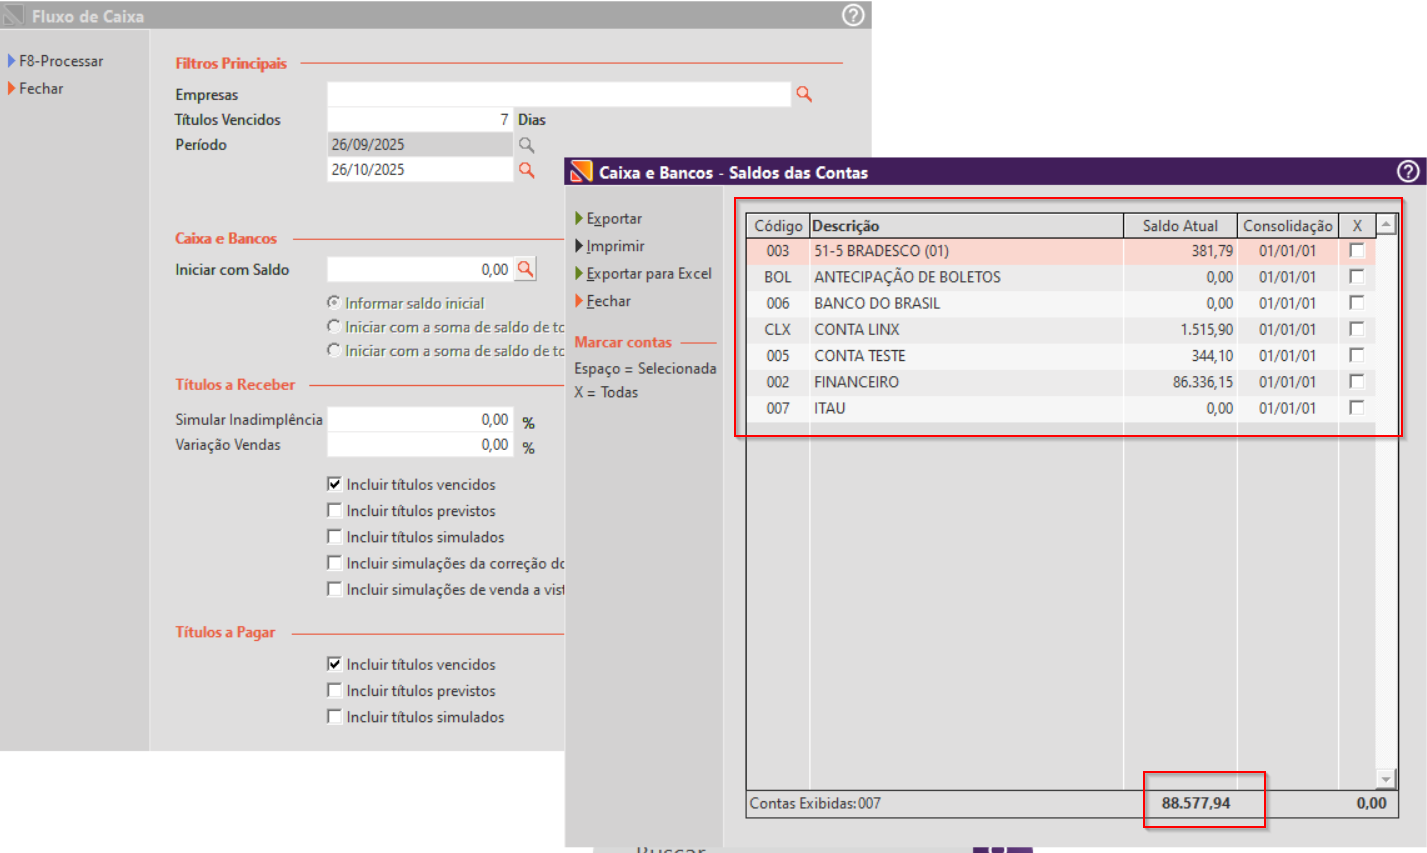This screenshot has width=1427, height=853.
Task: Open help in the Saldos das Contas window
Action: (1408, 171)
